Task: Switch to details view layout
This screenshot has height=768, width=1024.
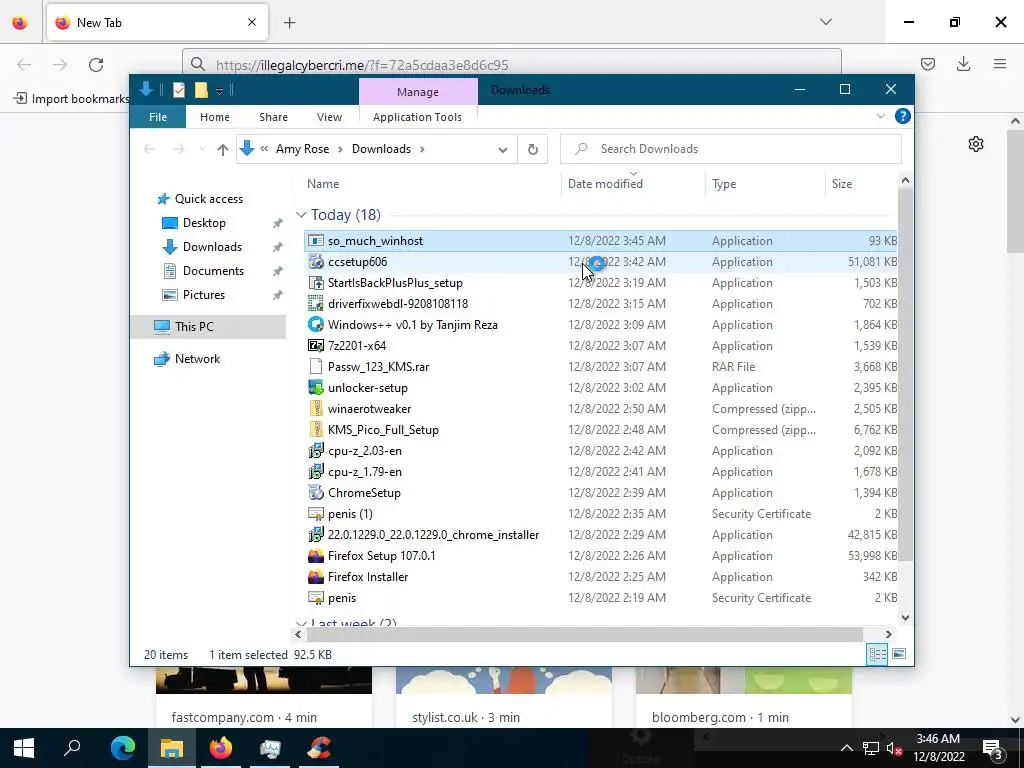Action: [877, 654]
